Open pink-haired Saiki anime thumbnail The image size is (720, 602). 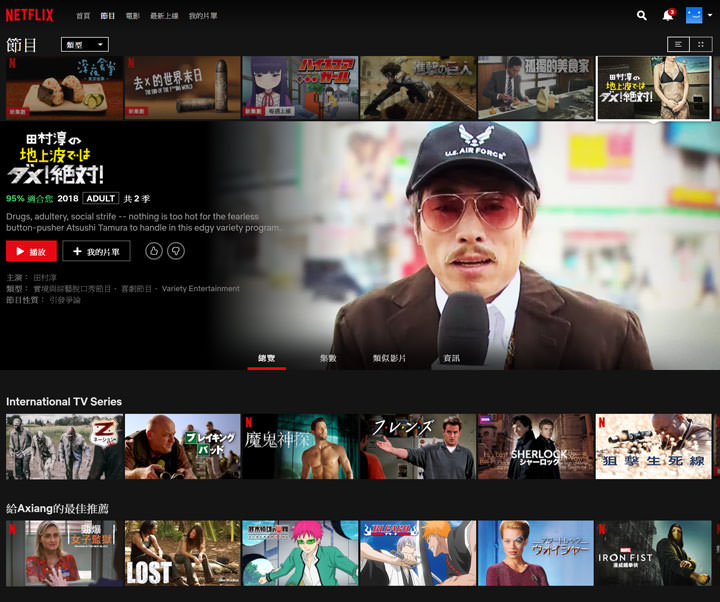click(x=300, y=553)
